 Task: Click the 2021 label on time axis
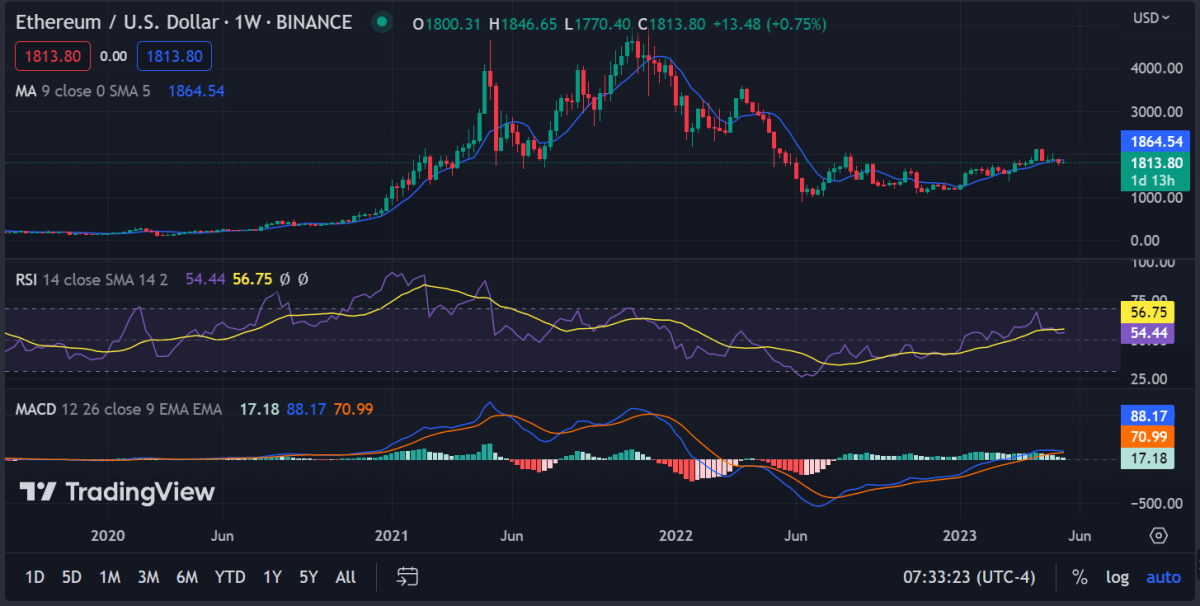(x=390, y=536)
